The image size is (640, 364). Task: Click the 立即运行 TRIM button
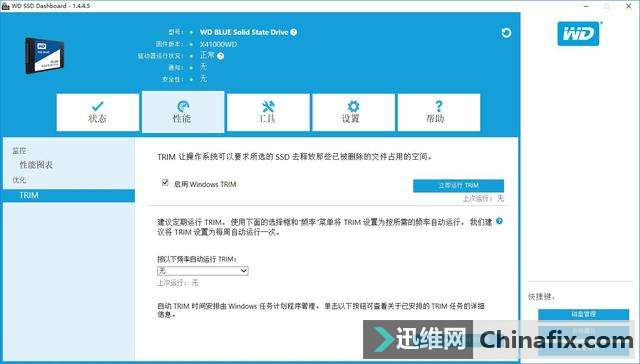(x=458, y=186)
